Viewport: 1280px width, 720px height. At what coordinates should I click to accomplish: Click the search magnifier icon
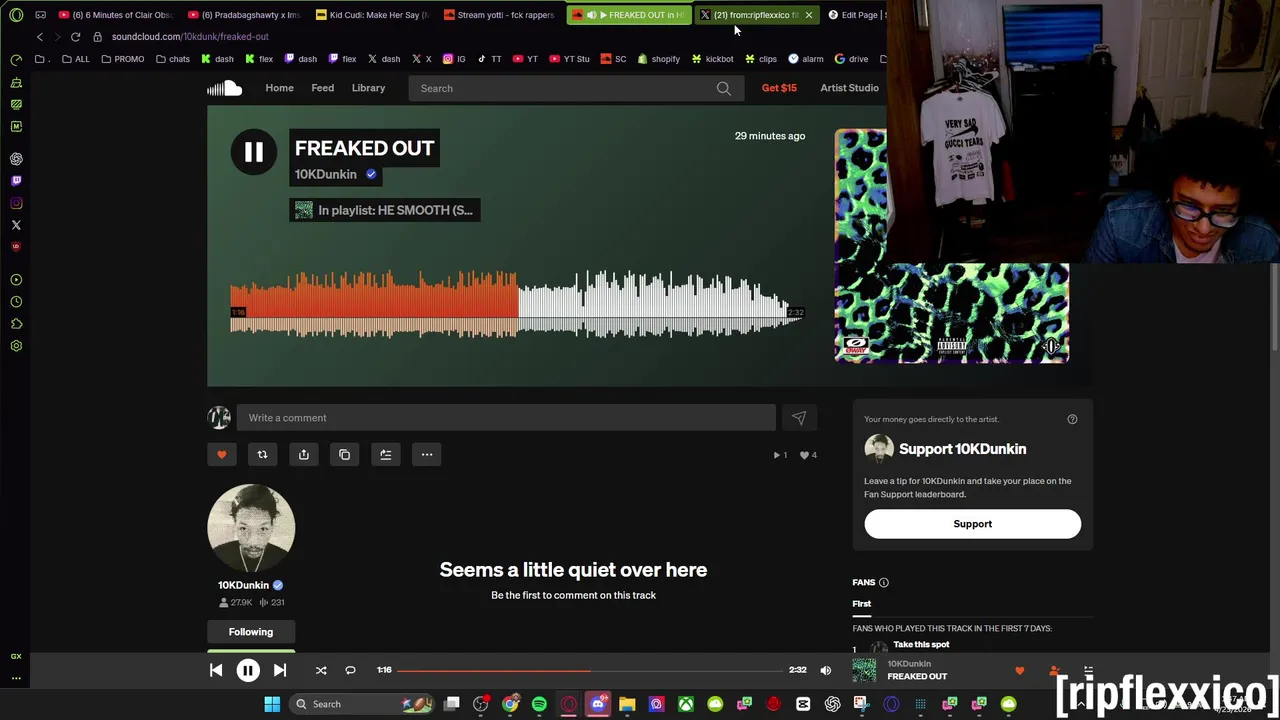coord(724,88)
